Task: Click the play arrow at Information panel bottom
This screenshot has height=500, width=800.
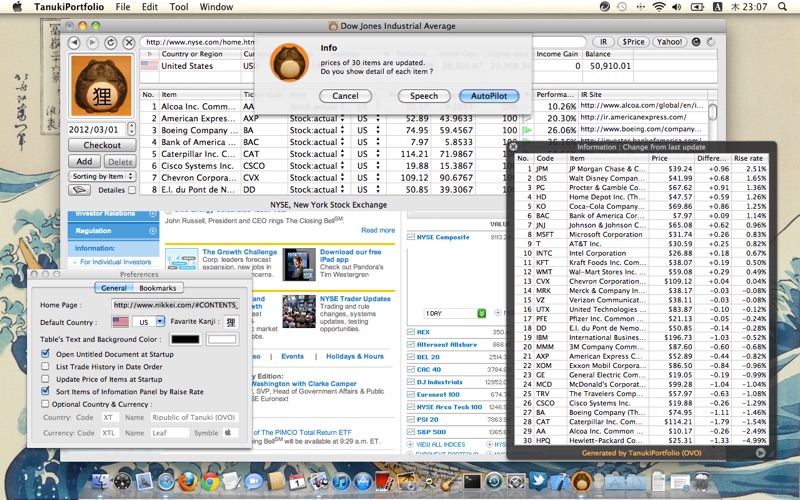Action: pos(760,453)
